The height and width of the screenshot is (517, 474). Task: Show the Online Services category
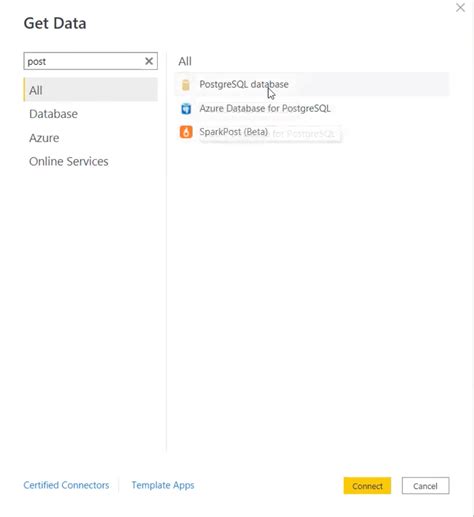69,161
